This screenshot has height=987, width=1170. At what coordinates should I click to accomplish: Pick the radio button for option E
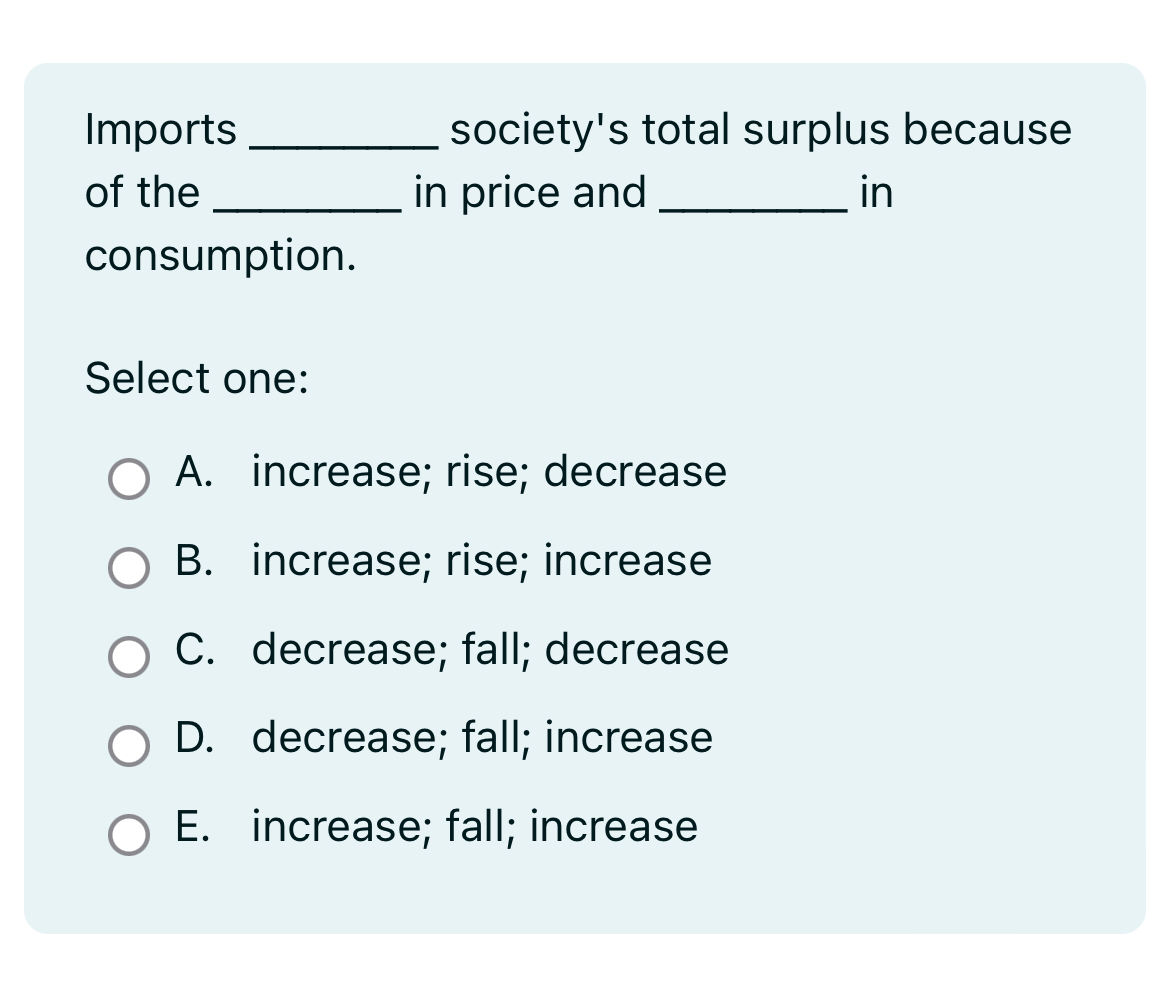click(128, 834)
